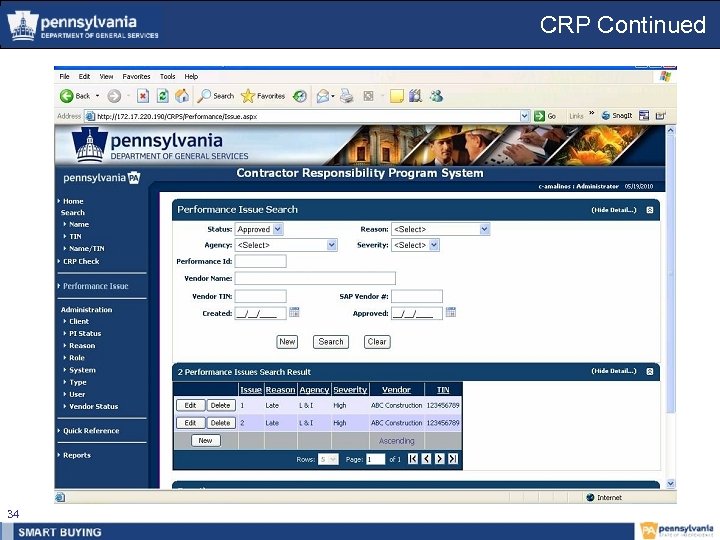Click the Clear button
Image resolution: width=720 pixels, height=540 pixels.
377,342
